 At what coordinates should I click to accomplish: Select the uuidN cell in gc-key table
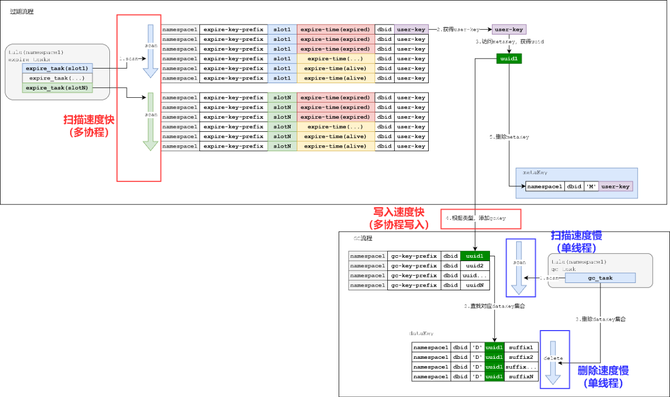[475, 285]
